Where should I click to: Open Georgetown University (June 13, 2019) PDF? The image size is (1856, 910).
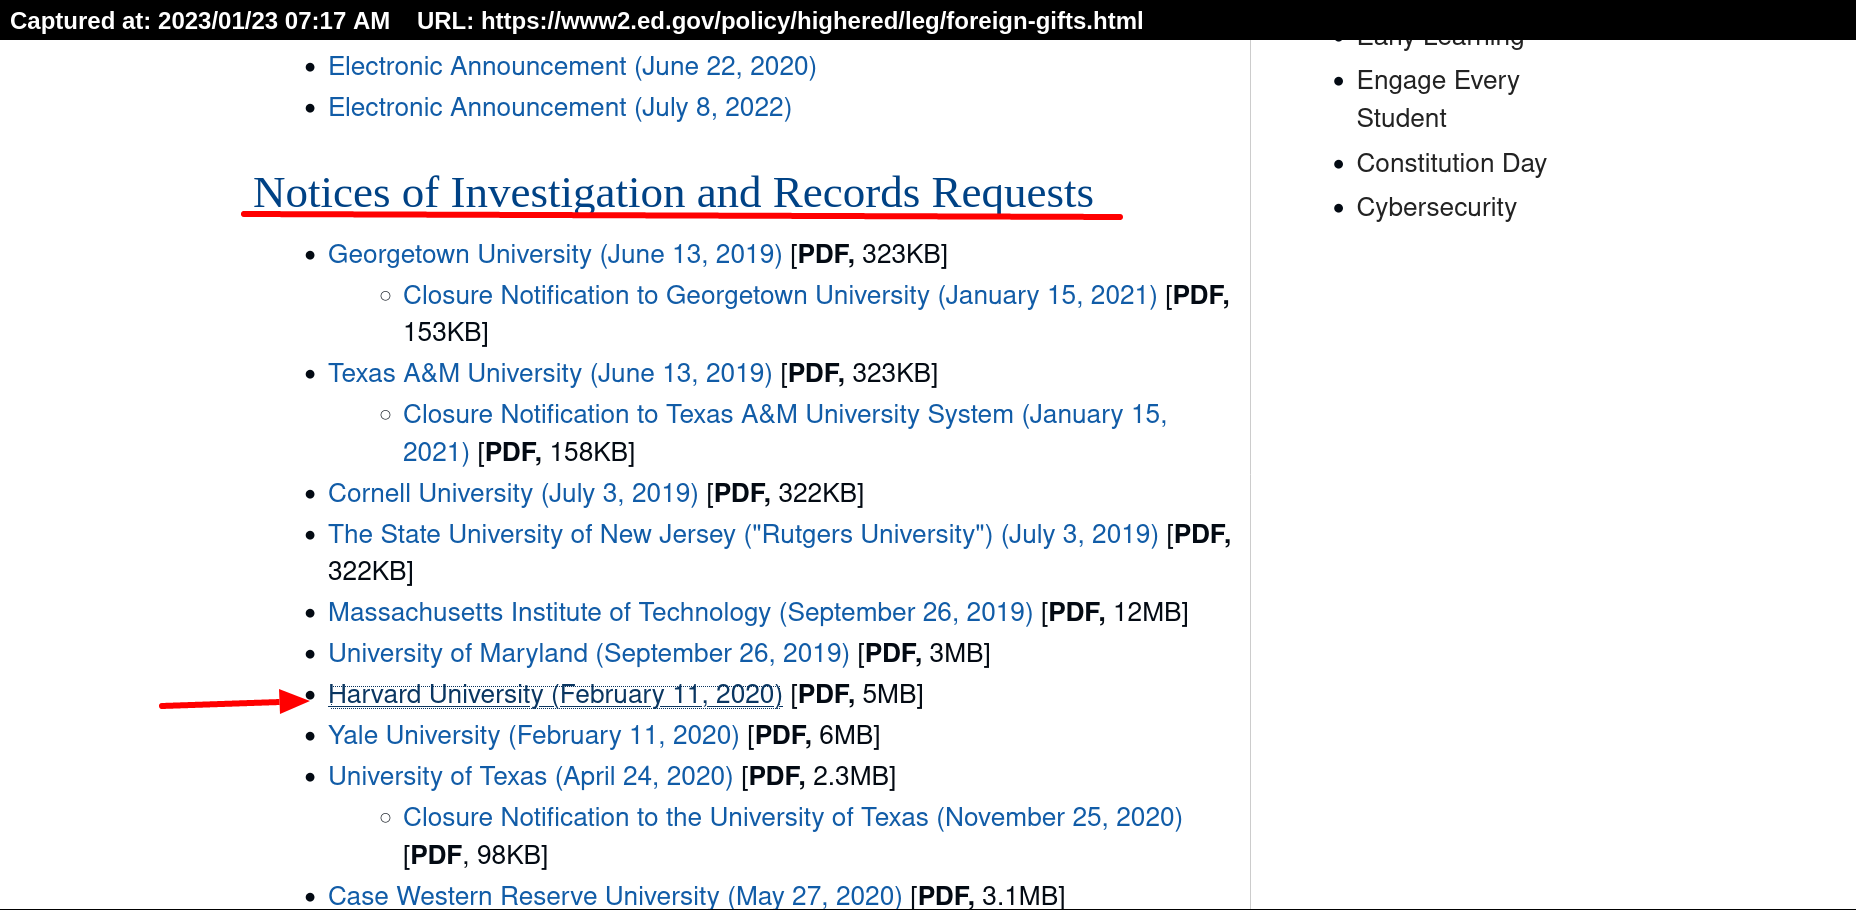555,254
